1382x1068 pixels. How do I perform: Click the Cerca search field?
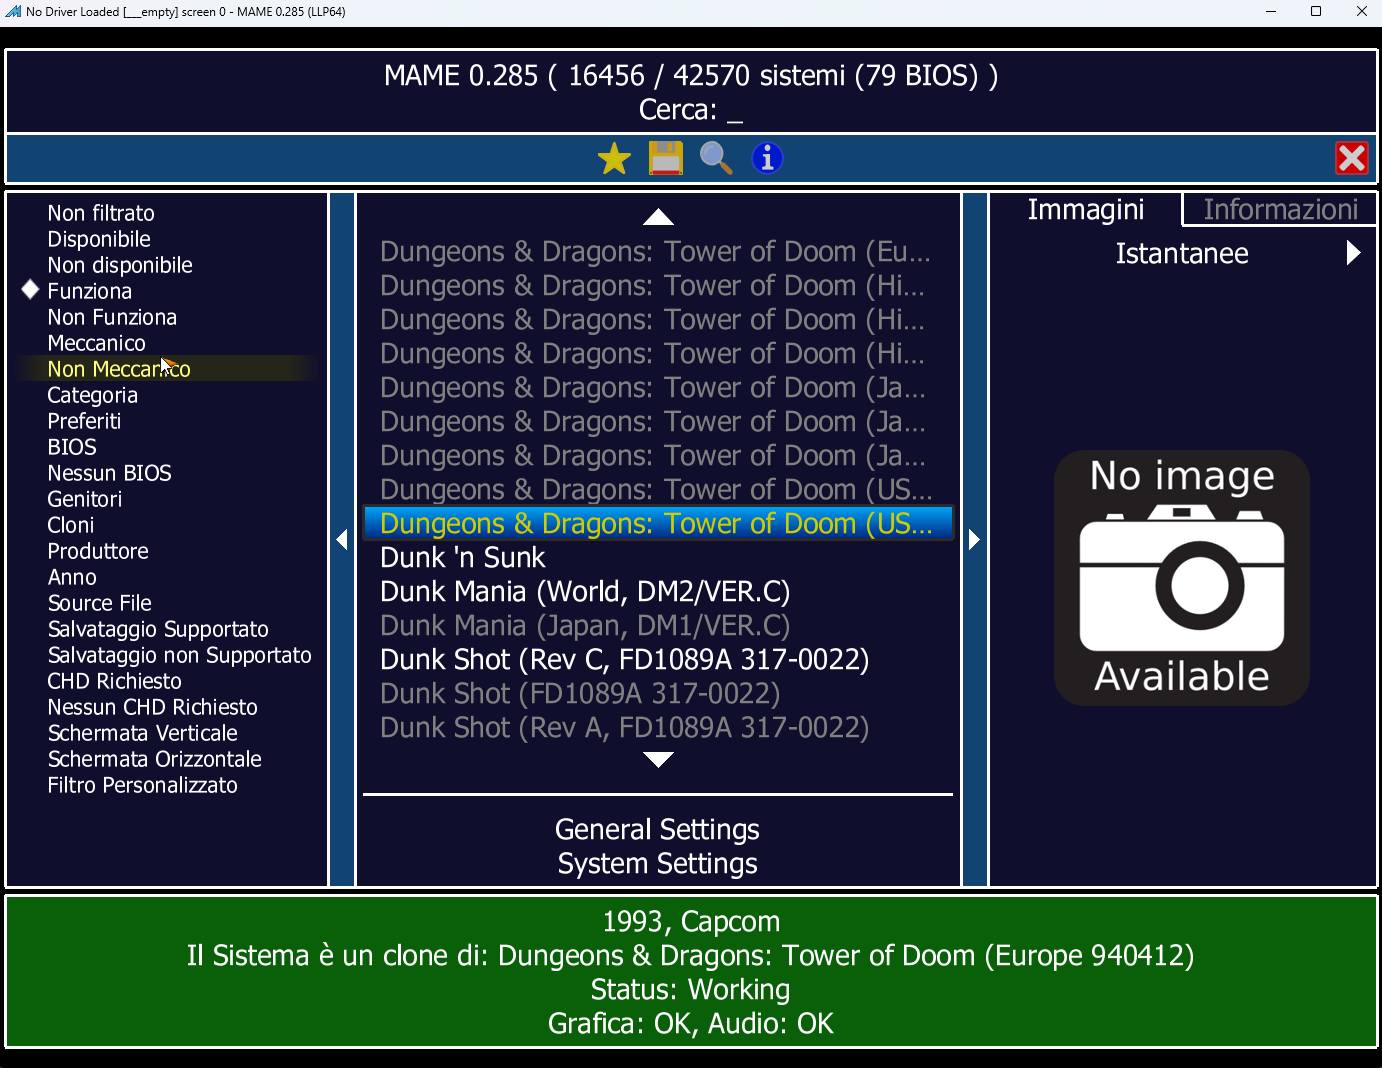tap(691, 109)
